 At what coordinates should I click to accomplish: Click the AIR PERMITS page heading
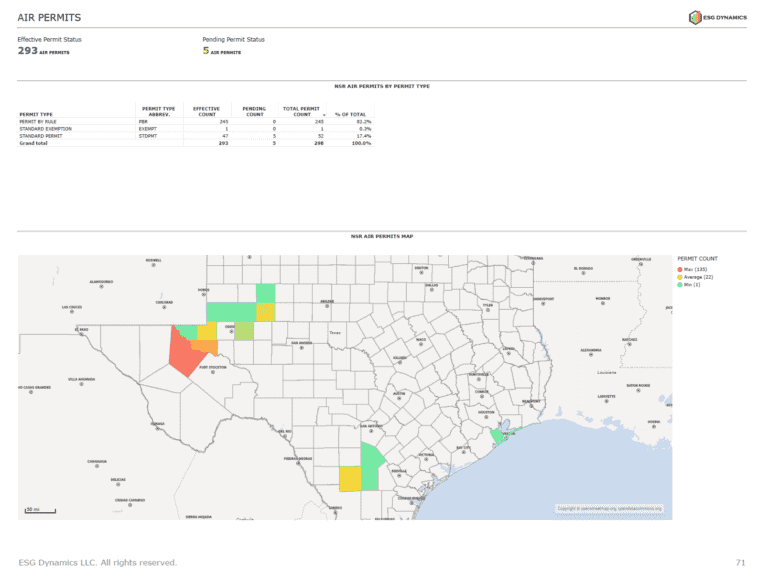click(49, 18)
